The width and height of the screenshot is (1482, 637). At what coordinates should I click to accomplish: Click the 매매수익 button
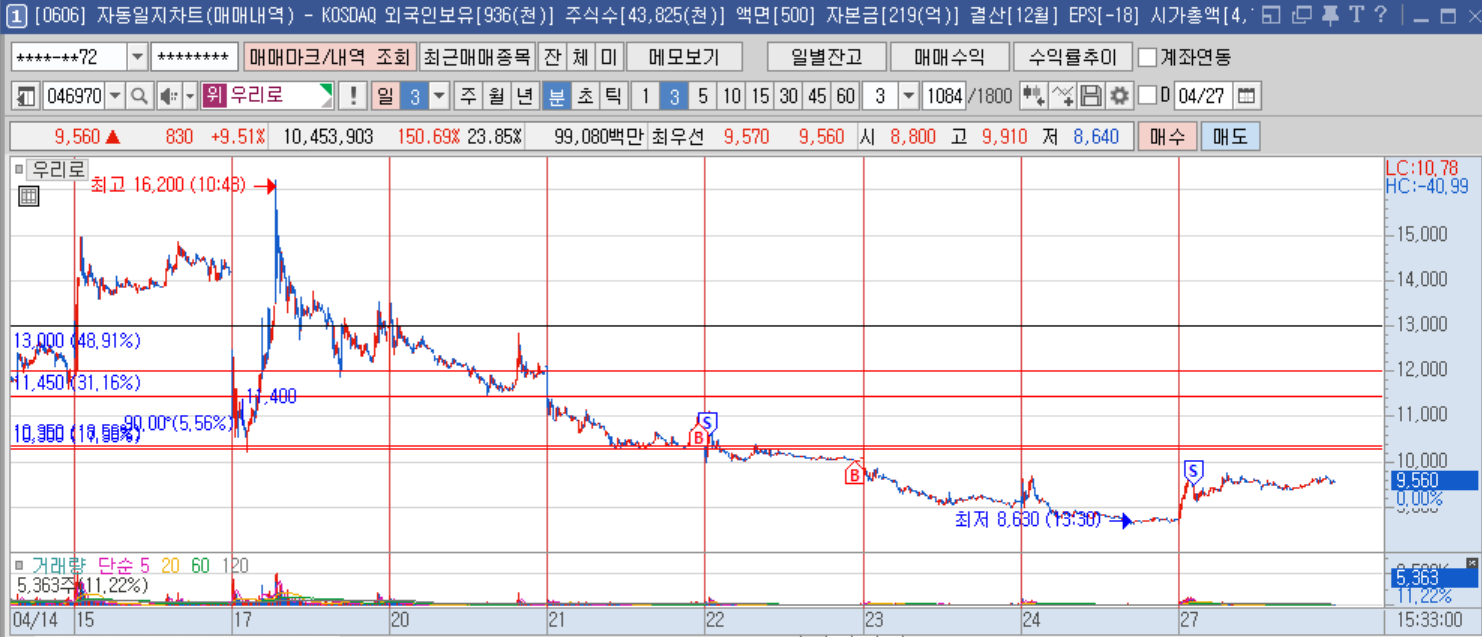949,57
